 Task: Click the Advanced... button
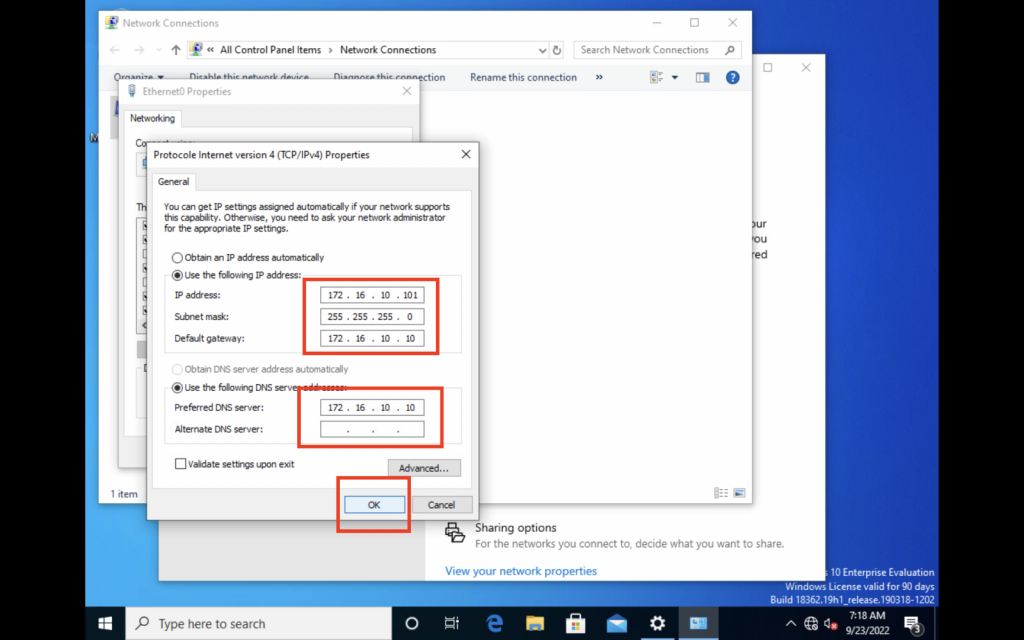click(x=424, y=468)
